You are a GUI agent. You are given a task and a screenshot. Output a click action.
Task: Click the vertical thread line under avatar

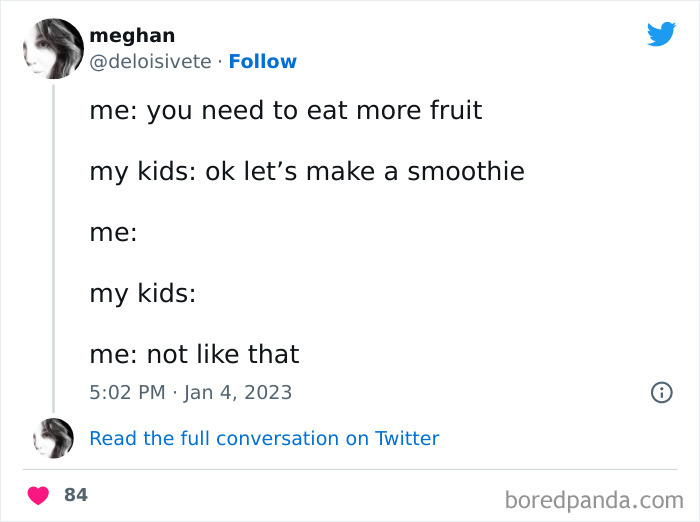52,250
